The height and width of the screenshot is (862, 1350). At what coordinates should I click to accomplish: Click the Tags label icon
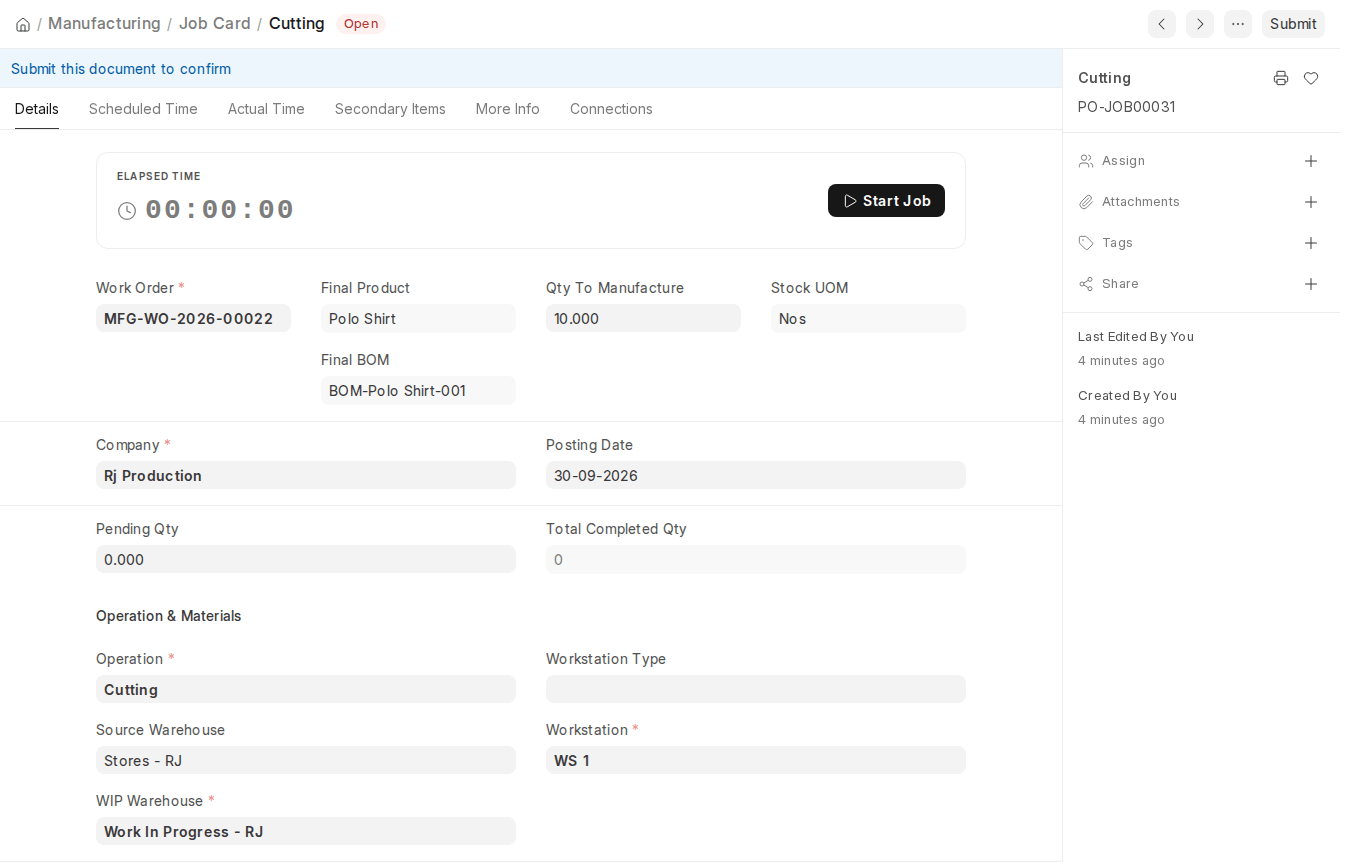[x=1086, y=243]
